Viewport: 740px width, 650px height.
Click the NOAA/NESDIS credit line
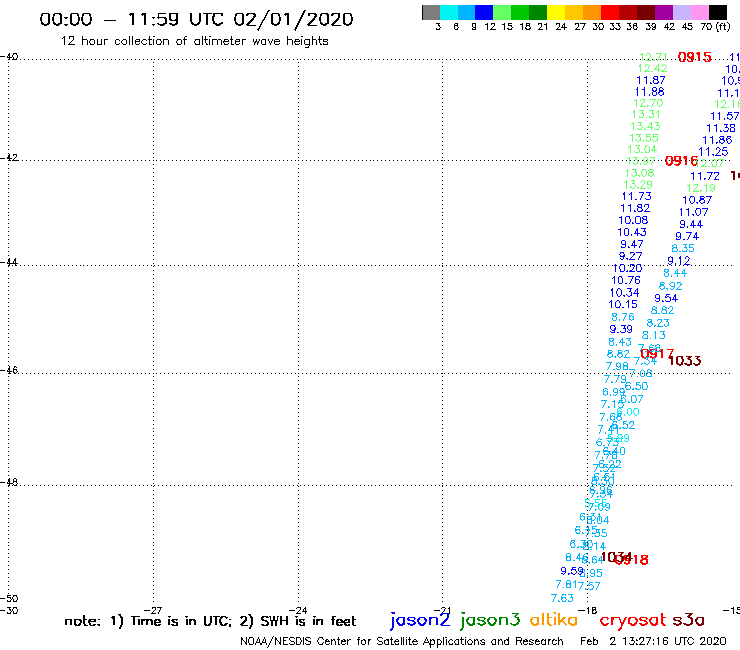click(402, 641)
